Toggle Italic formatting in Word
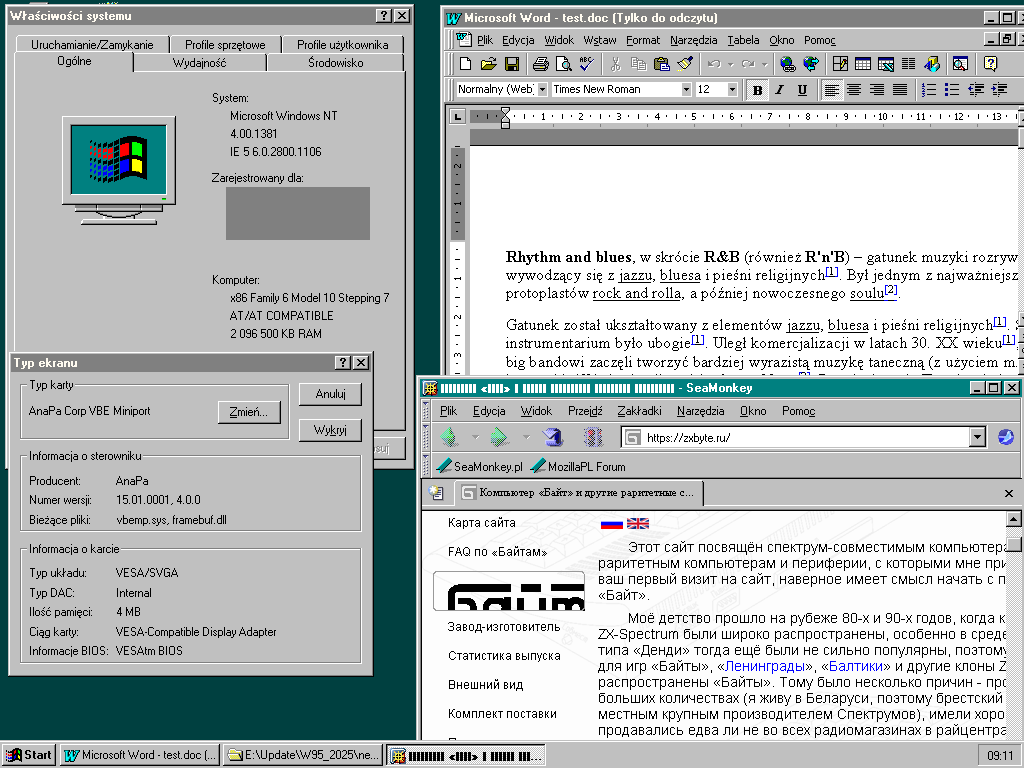Screen dimensions: 1024x768 tap(780, 89)
